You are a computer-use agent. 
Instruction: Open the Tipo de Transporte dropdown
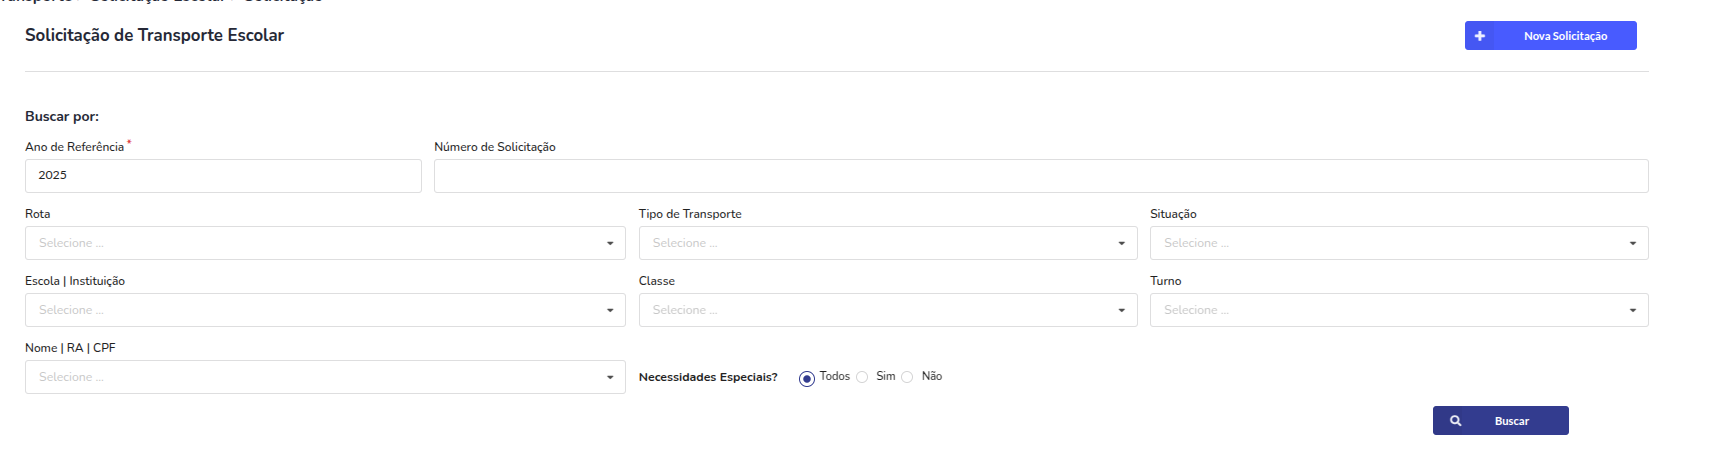(888, 243)
